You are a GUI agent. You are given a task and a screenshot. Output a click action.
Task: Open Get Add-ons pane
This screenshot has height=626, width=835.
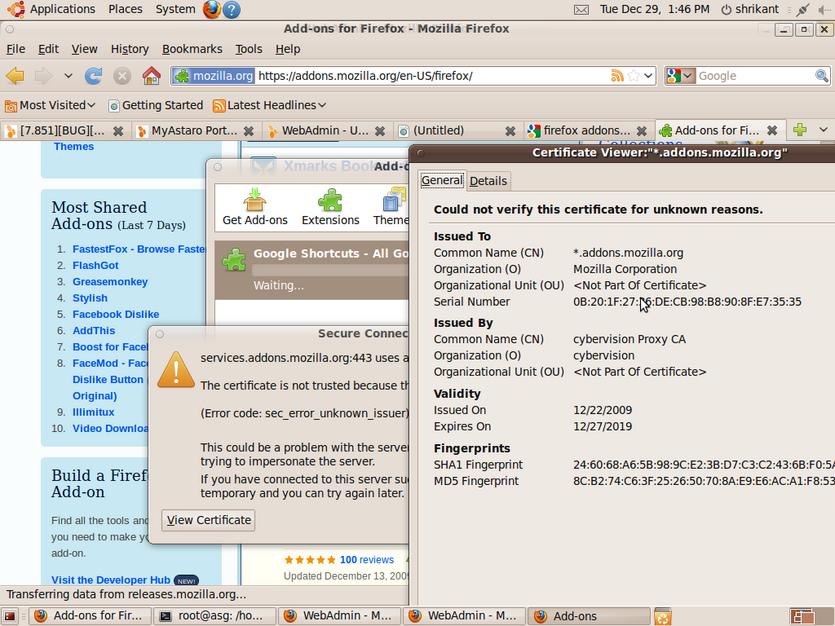(x=254, y=207)
